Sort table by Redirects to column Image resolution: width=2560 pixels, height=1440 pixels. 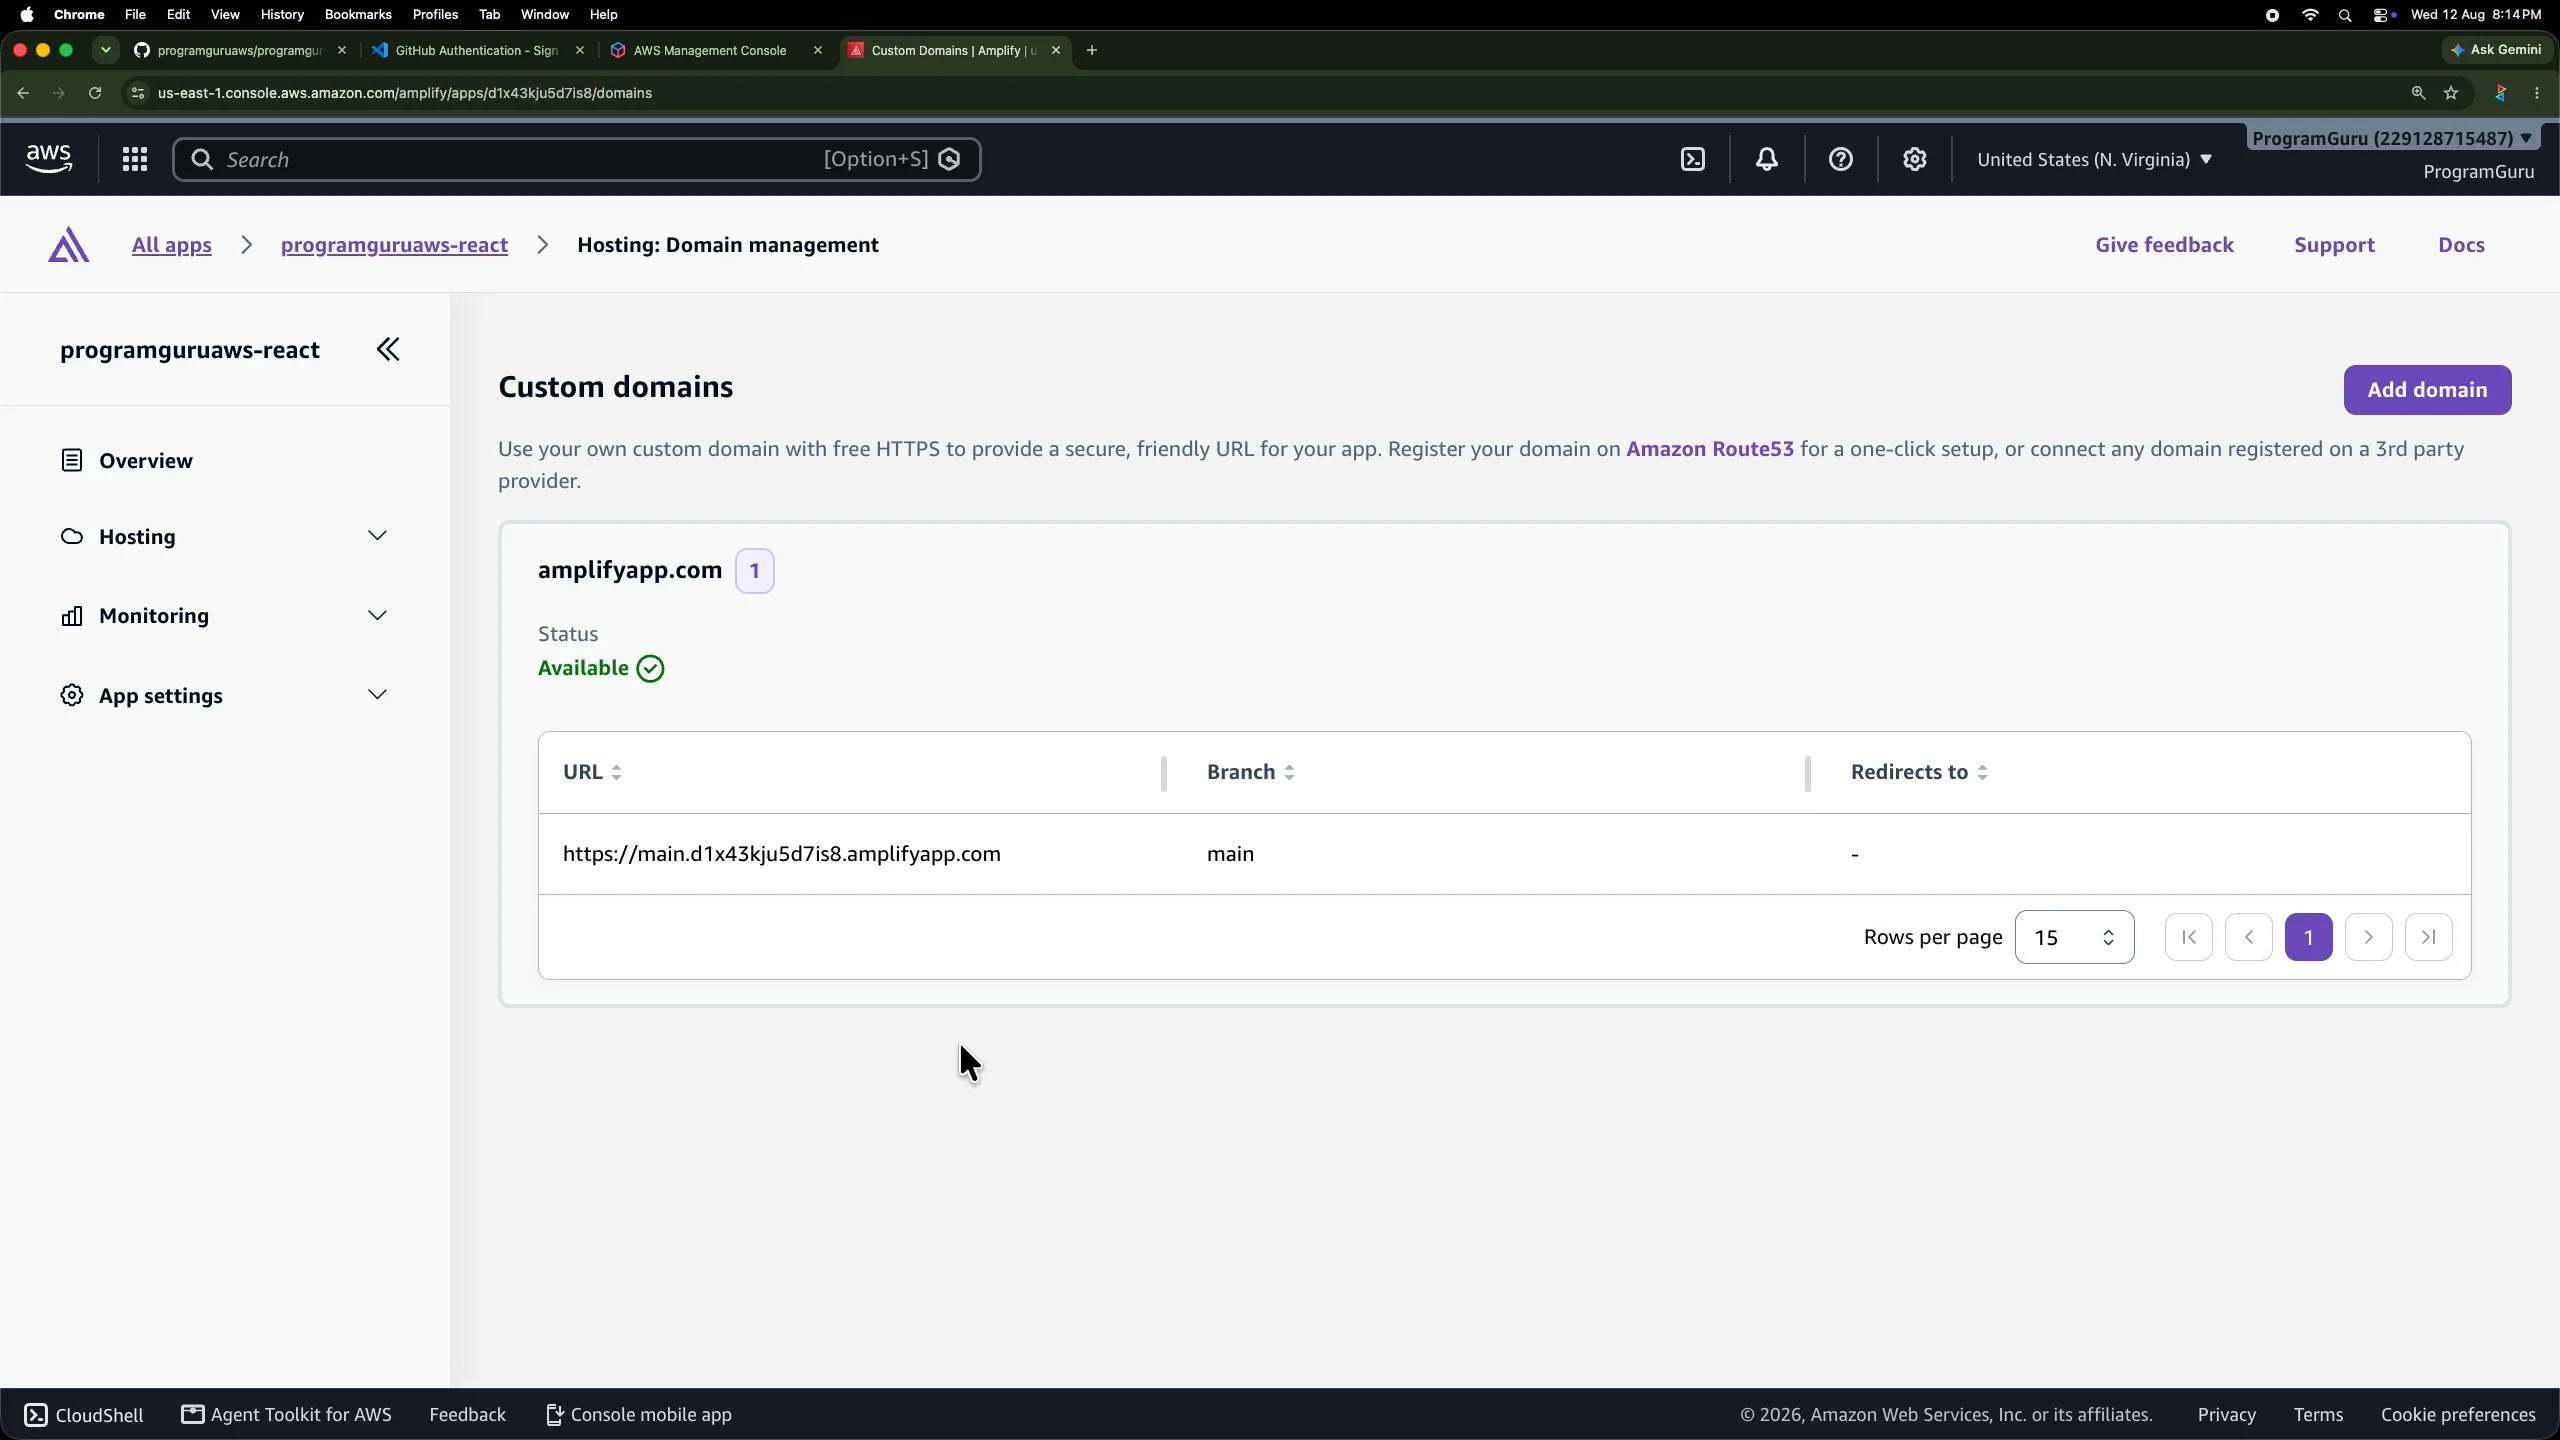point(1919,772)
